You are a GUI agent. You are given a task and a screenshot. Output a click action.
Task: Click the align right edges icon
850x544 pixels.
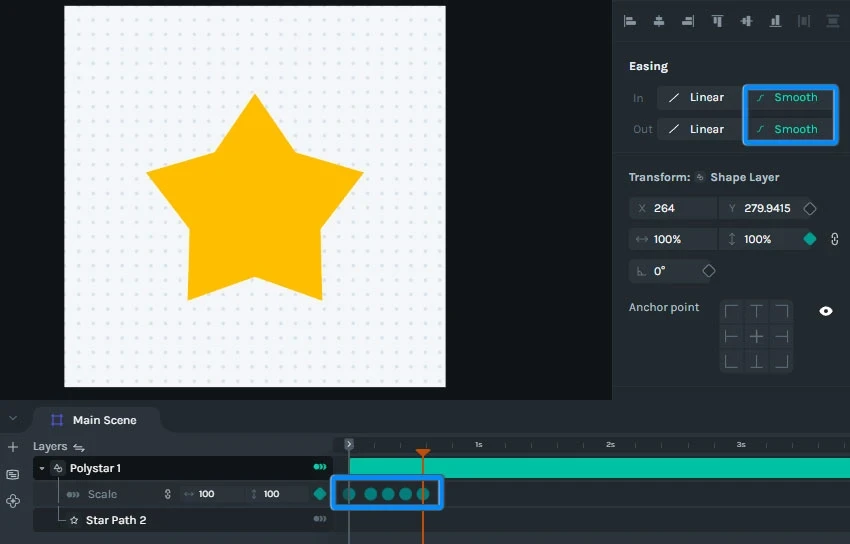[x=688, y=21]
